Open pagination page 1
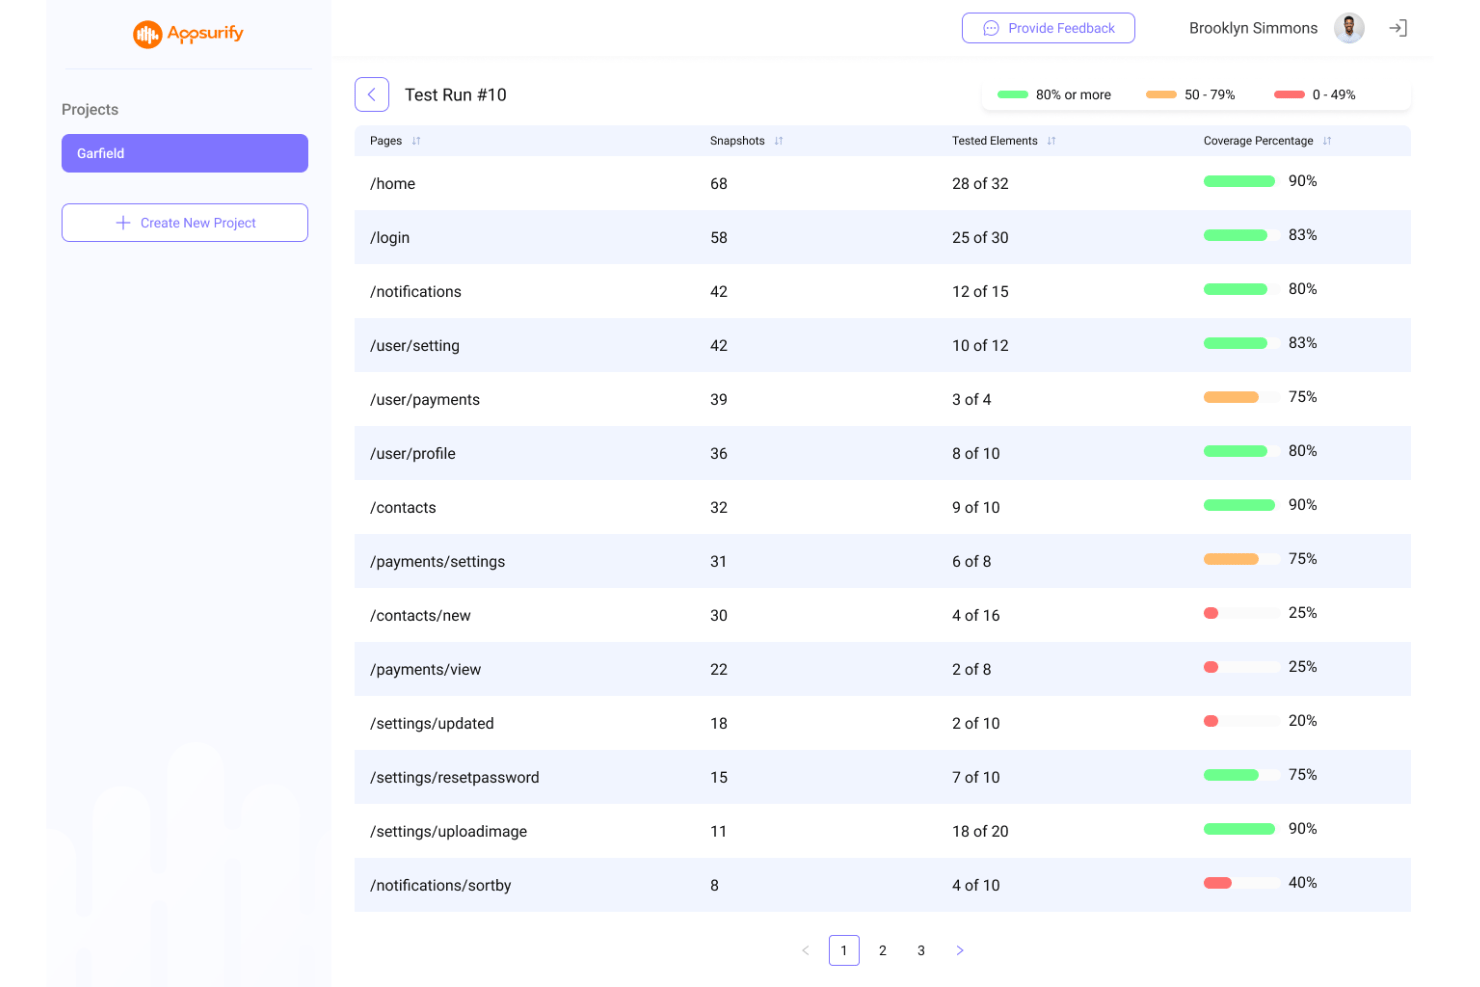The height and width of the screenshot is (987, 1480). coord(844,950)
